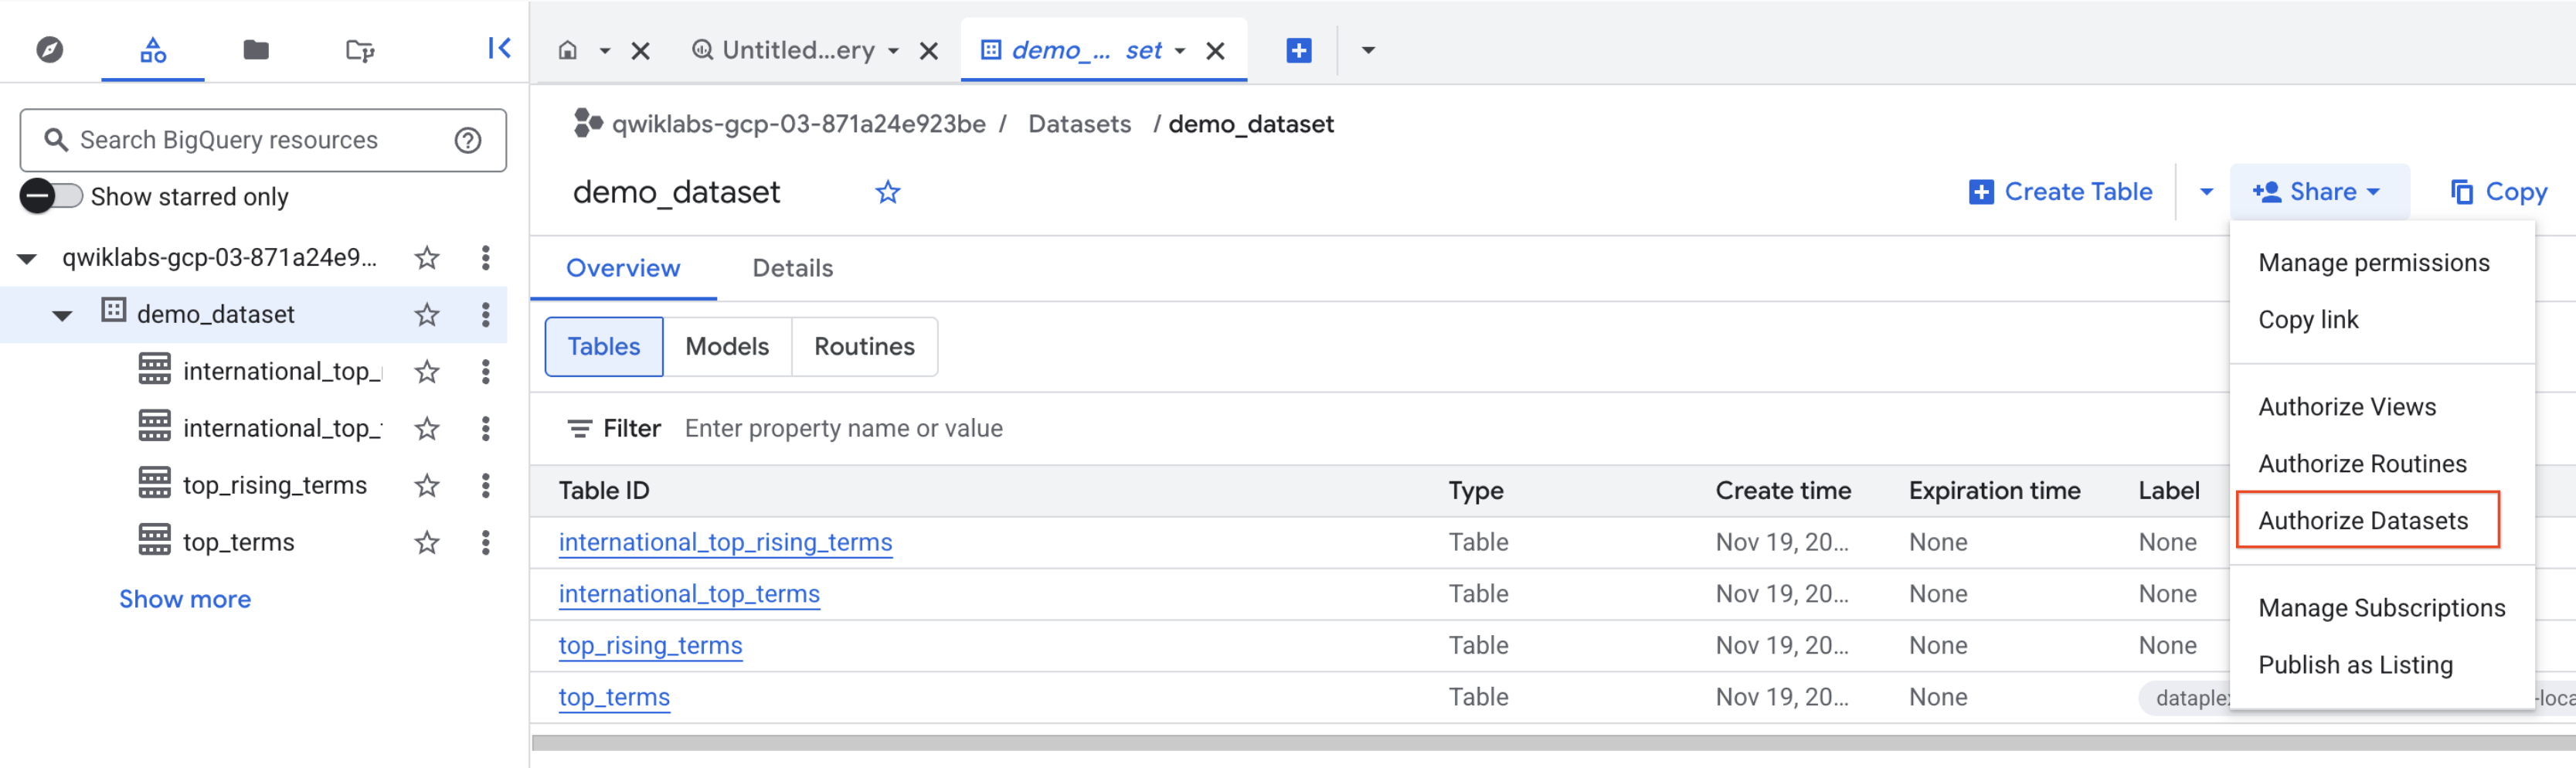Open the international_top_terms table link
Screen dimensions: 2576x768
[689, 593]
